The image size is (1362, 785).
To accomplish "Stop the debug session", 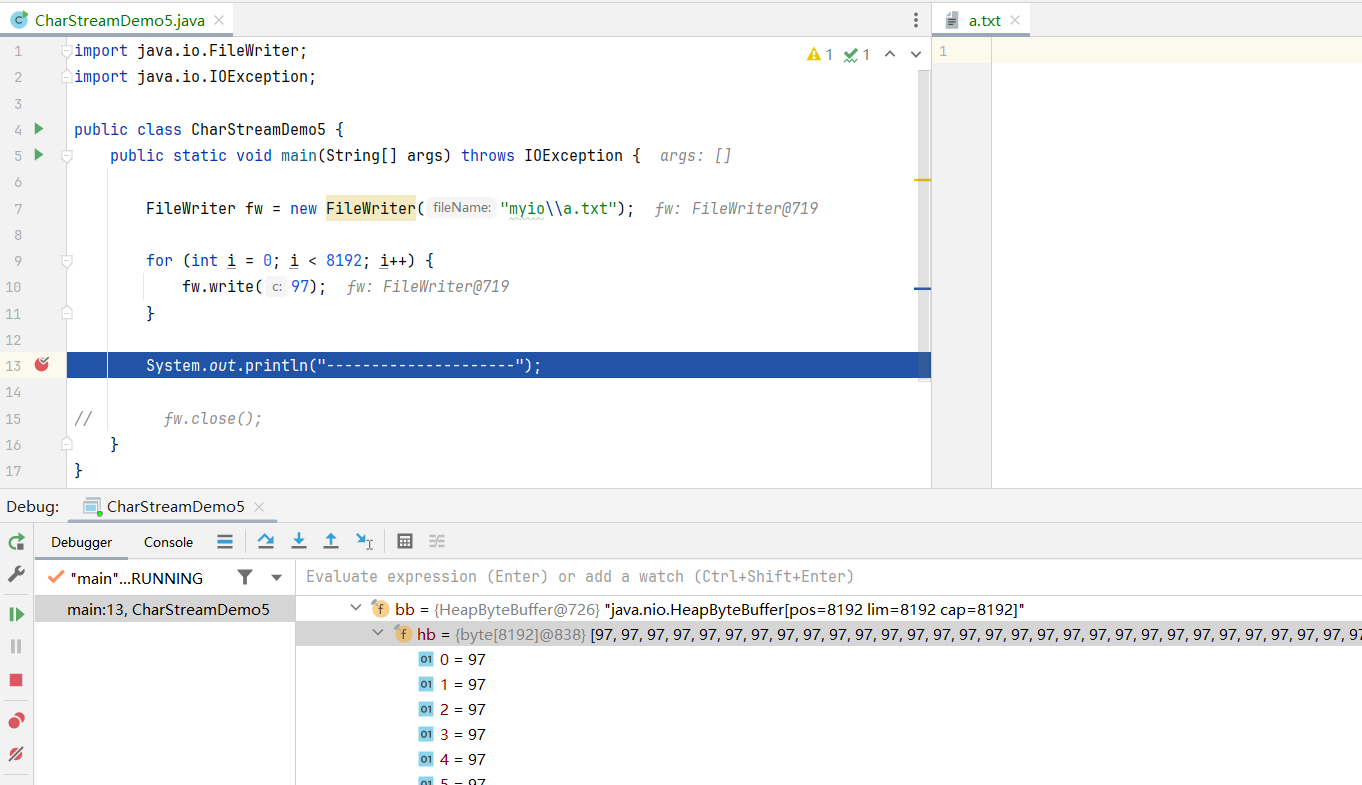I will pyautogui.click(x=16, y=680).
